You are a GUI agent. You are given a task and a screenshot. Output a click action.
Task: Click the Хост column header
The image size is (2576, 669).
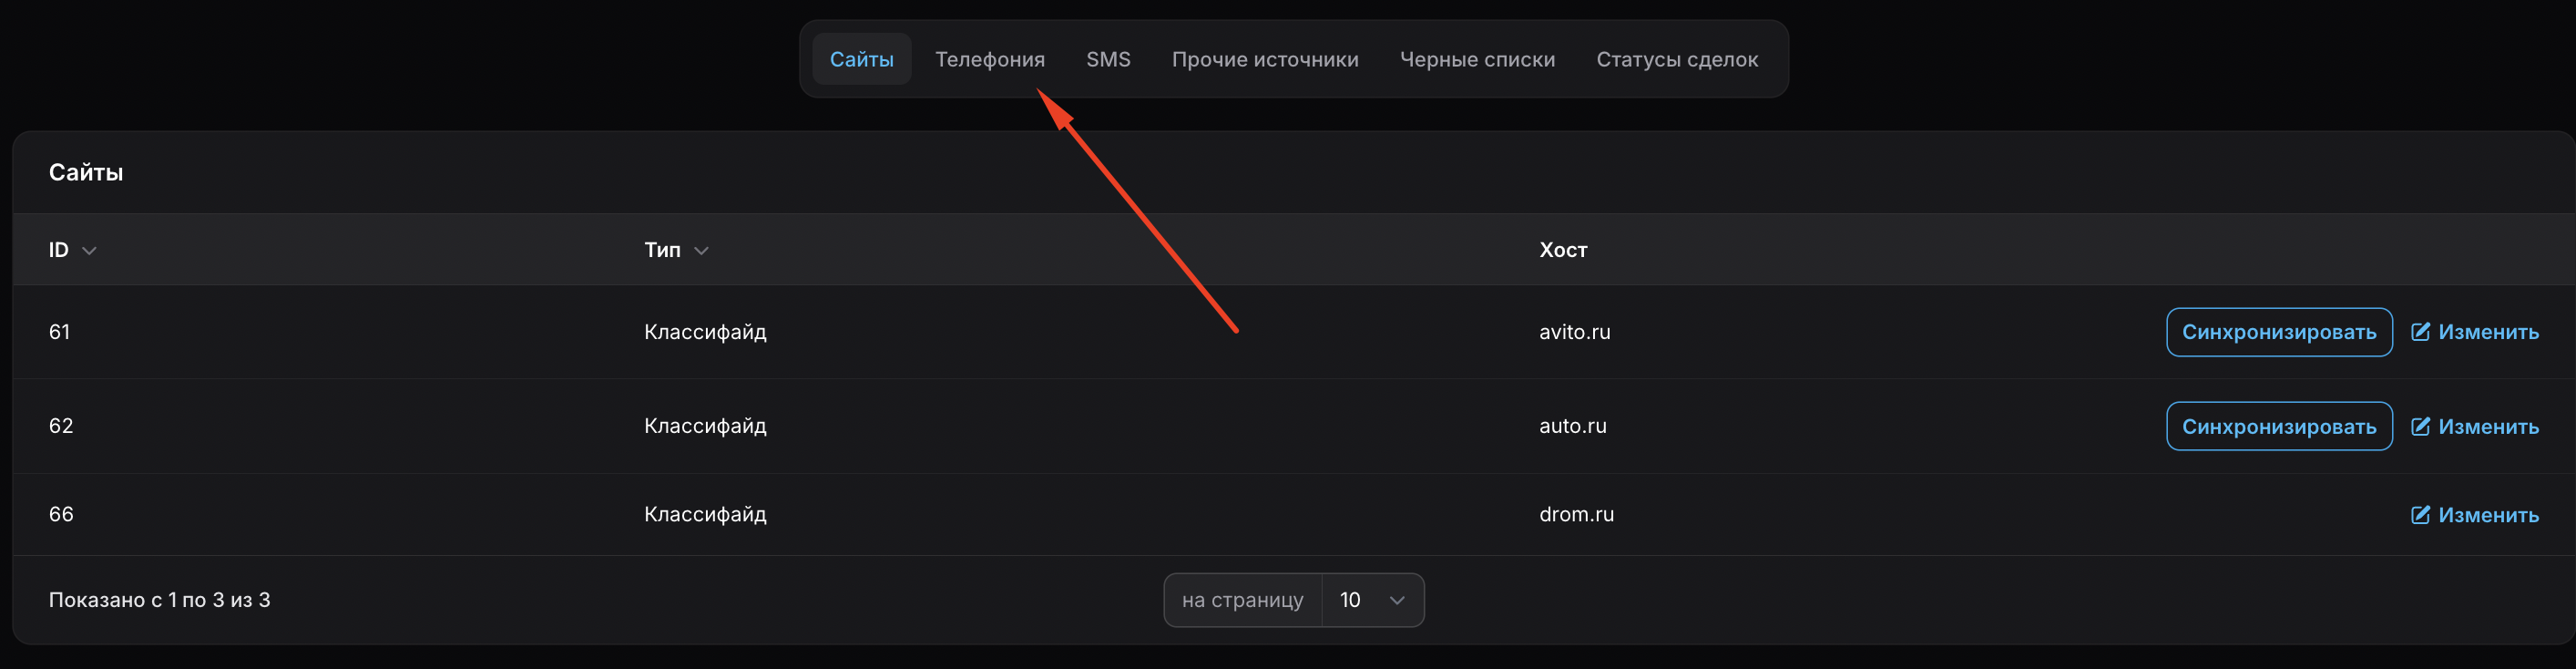point(1562,250)
